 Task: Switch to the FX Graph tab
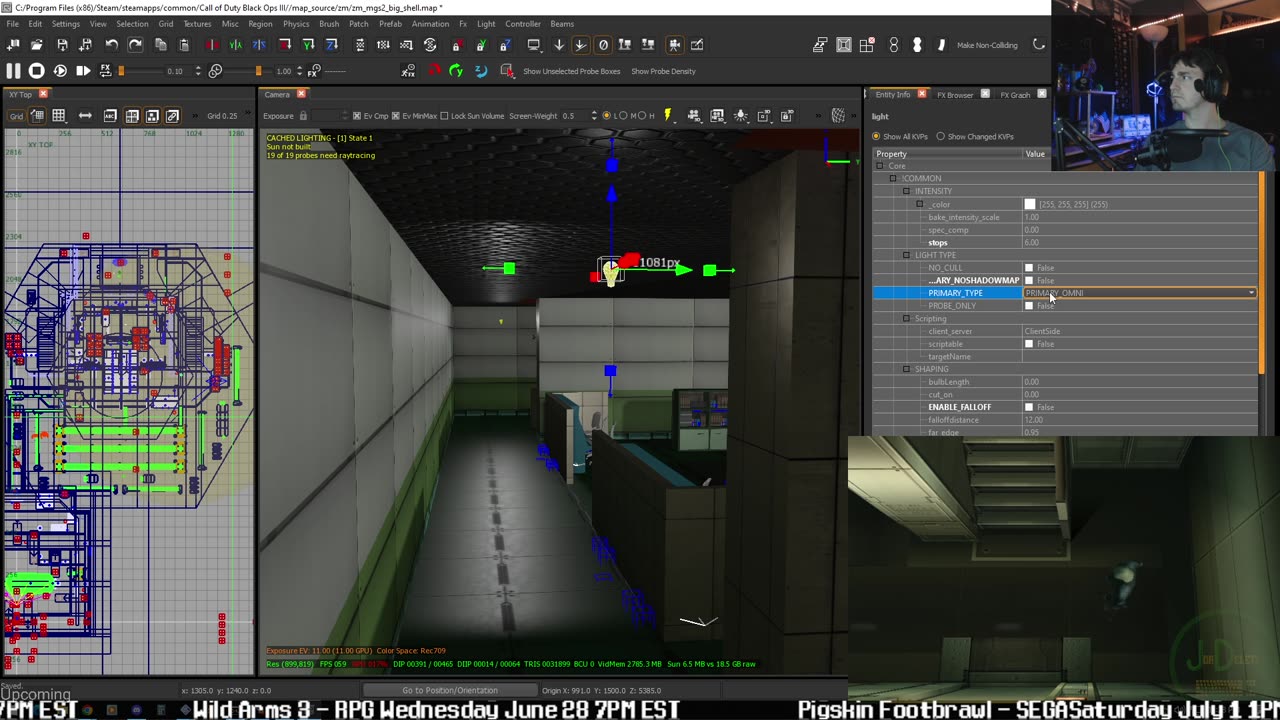[1015, 95]
